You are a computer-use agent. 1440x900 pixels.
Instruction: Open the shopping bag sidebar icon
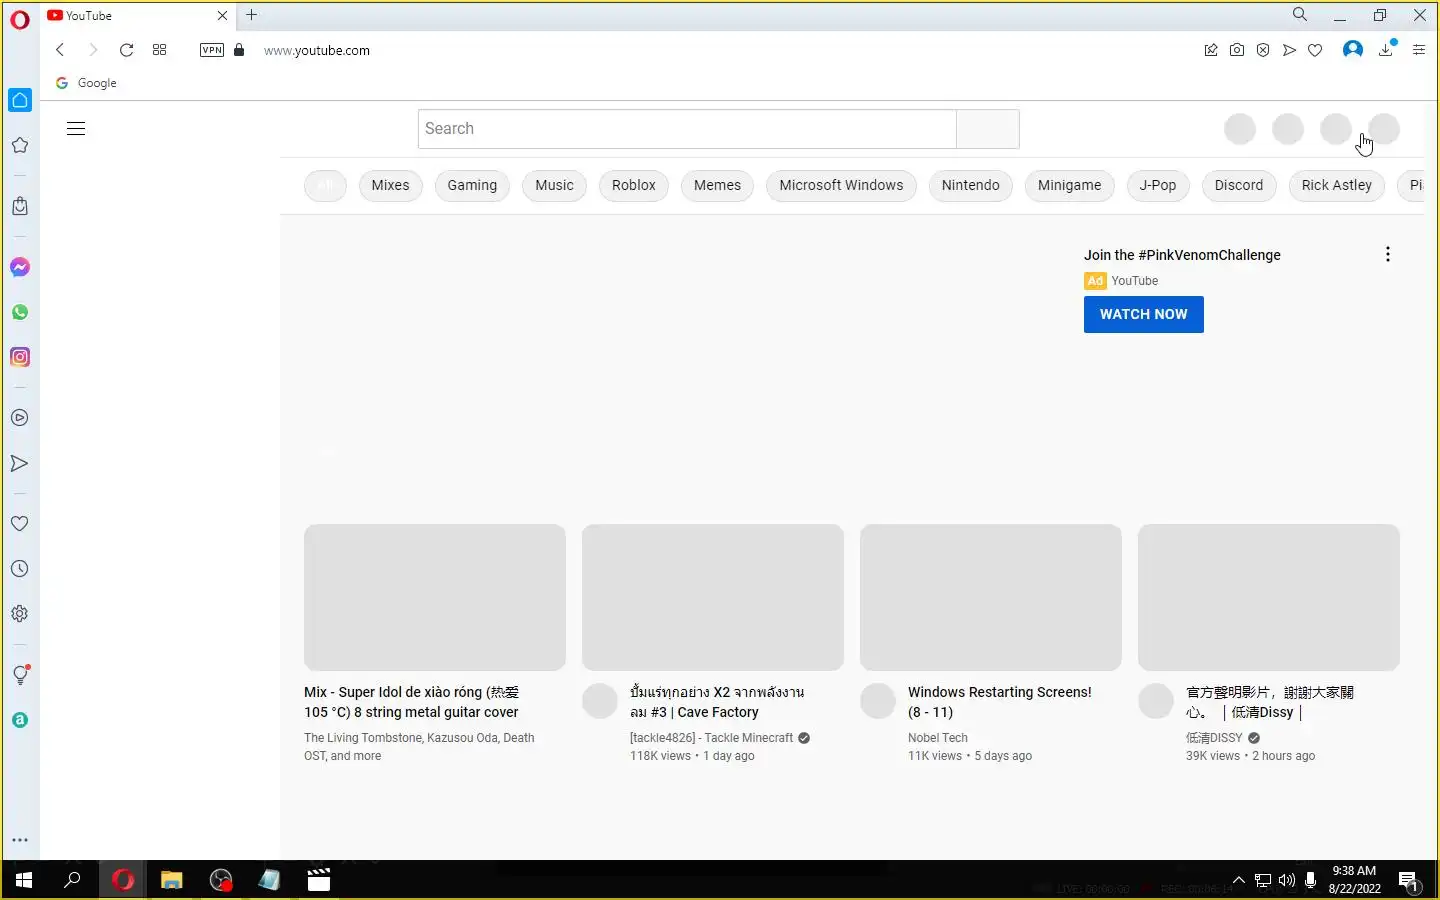click(x=20, y=206)
